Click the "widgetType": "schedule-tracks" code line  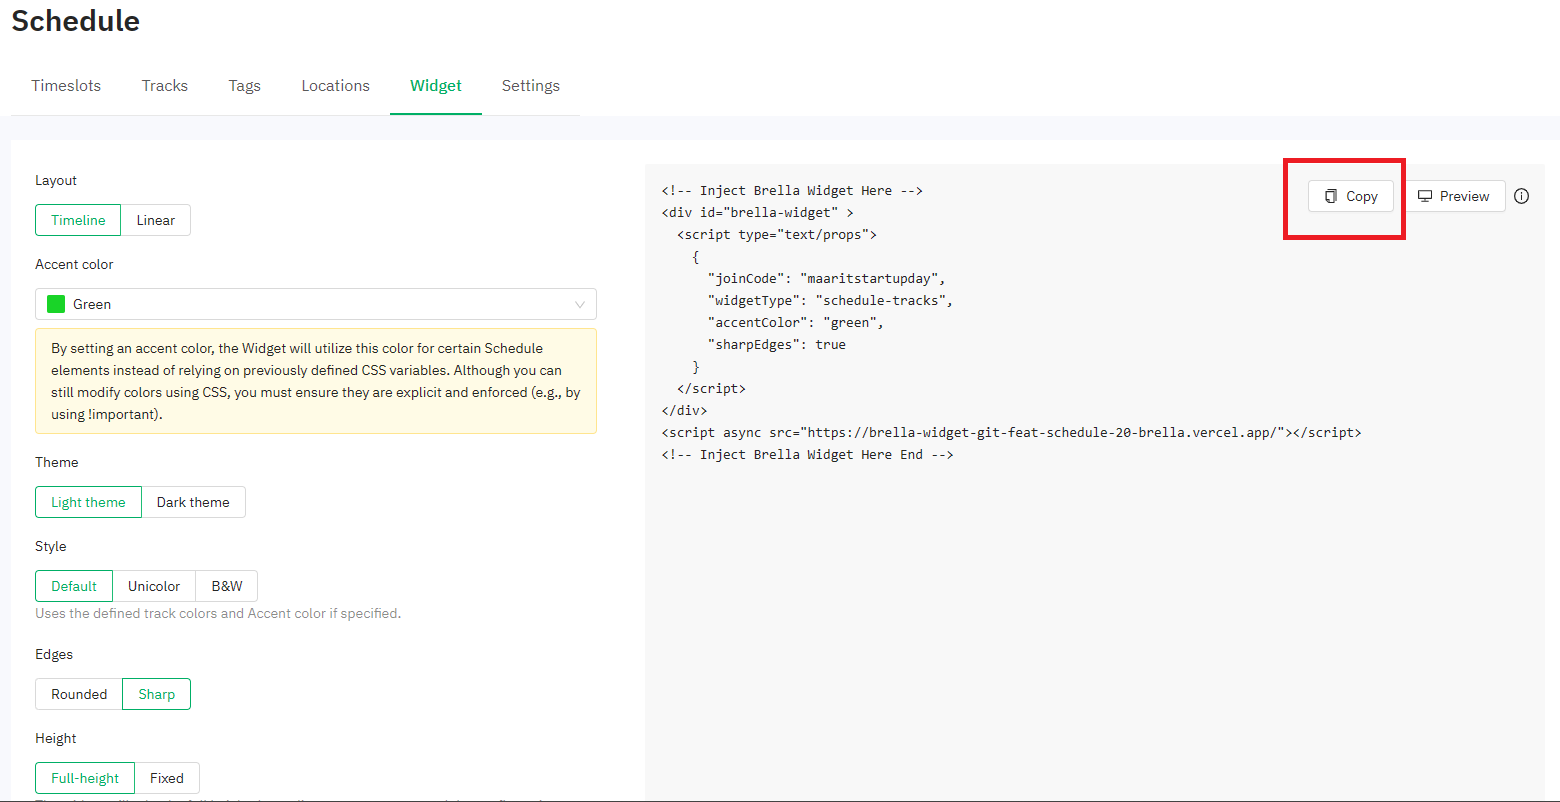tap(830, 300)
